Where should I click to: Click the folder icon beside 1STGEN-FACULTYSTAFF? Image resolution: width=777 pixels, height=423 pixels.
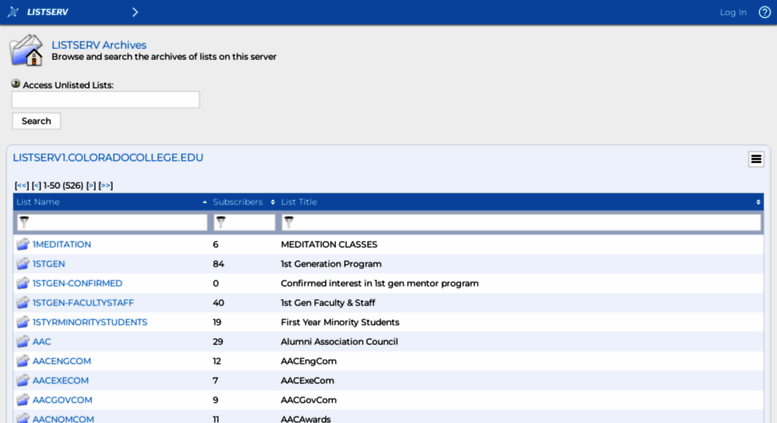coord(23,302)
